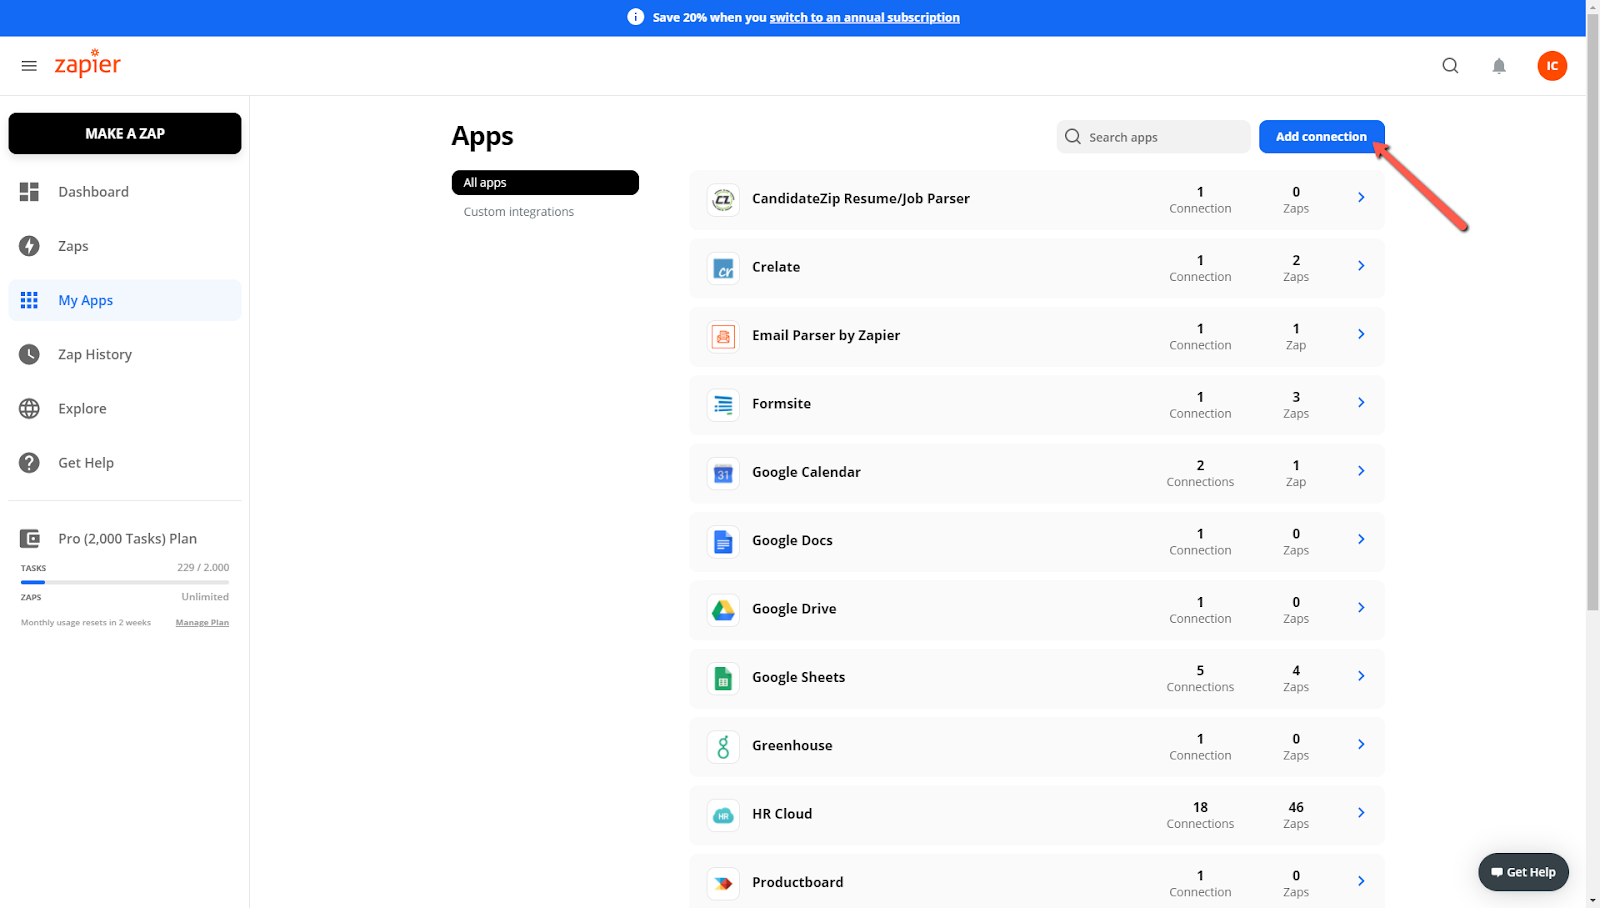The height and width of the screenshot is (908, 1600).
Task: Click the tasks usage progress bar
Action: [x=125, y=582]
